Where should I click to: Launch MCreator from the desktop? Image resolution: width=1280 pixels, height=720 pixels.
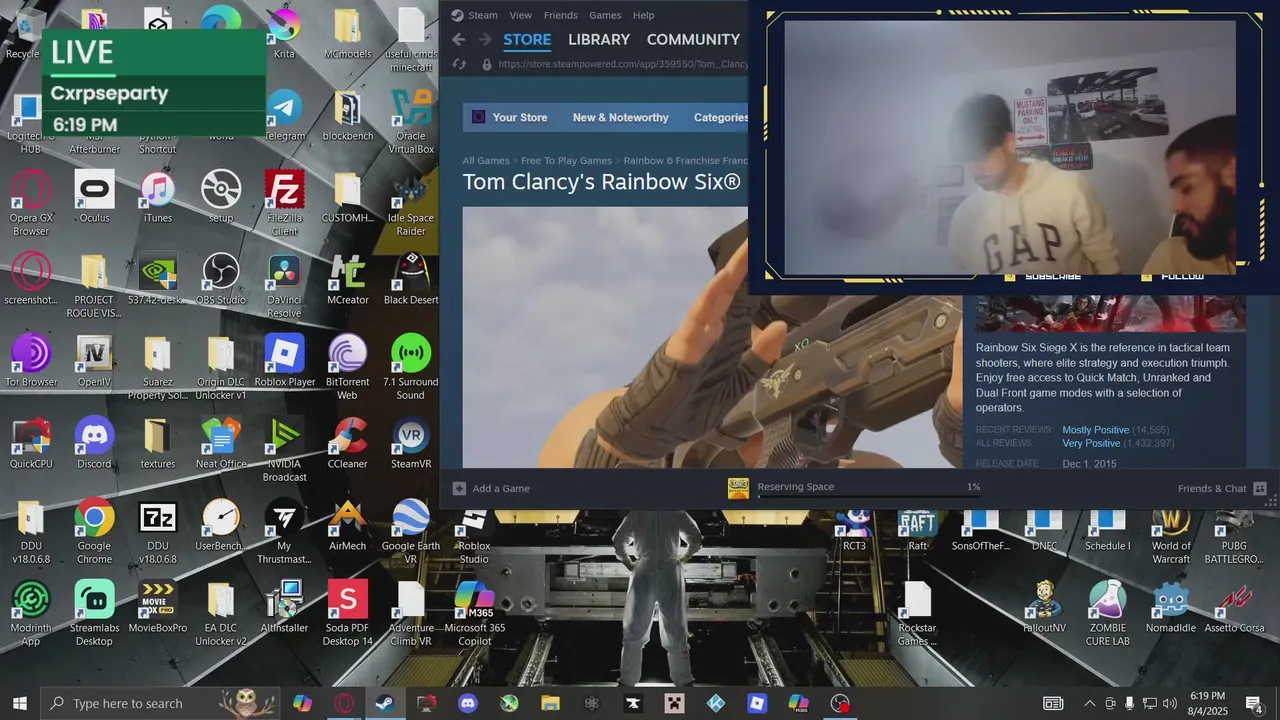(x=348, y=280)
